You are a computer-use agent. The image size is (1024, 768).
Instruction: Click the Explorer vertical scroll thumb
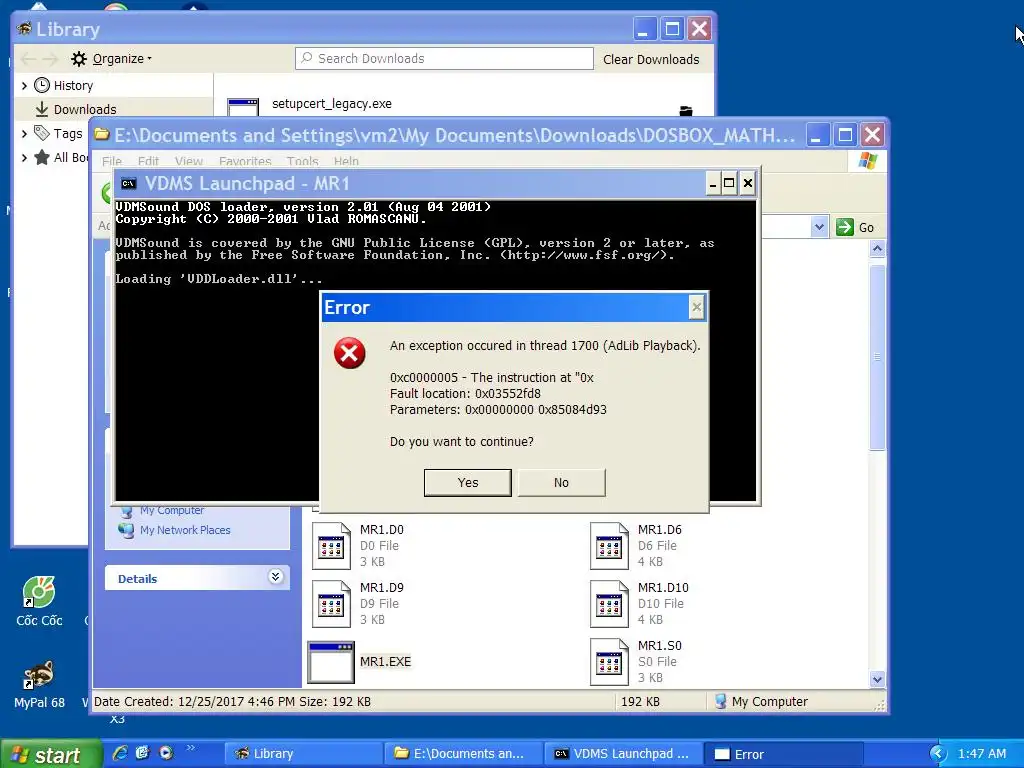878,357
